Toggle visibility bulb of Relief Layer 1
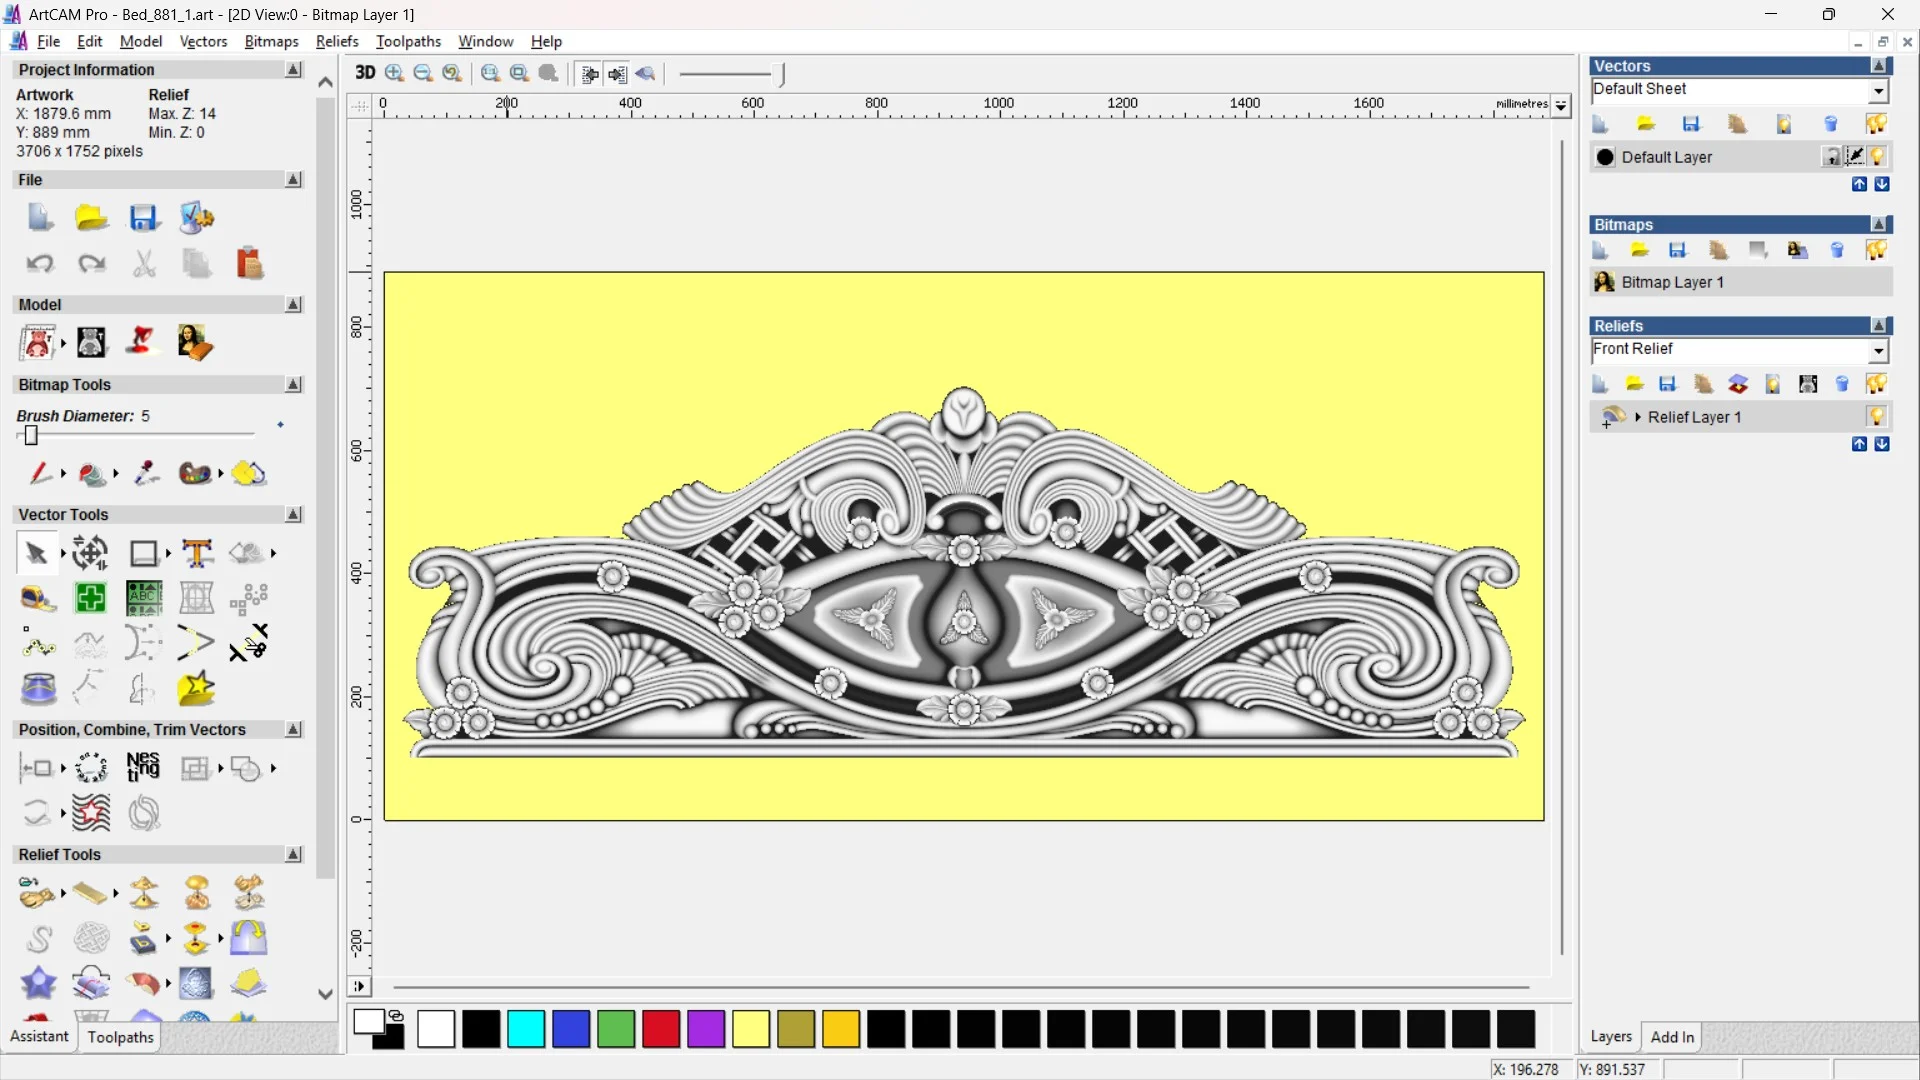Screen dimensions: 1920x1080 point(1876,417)
